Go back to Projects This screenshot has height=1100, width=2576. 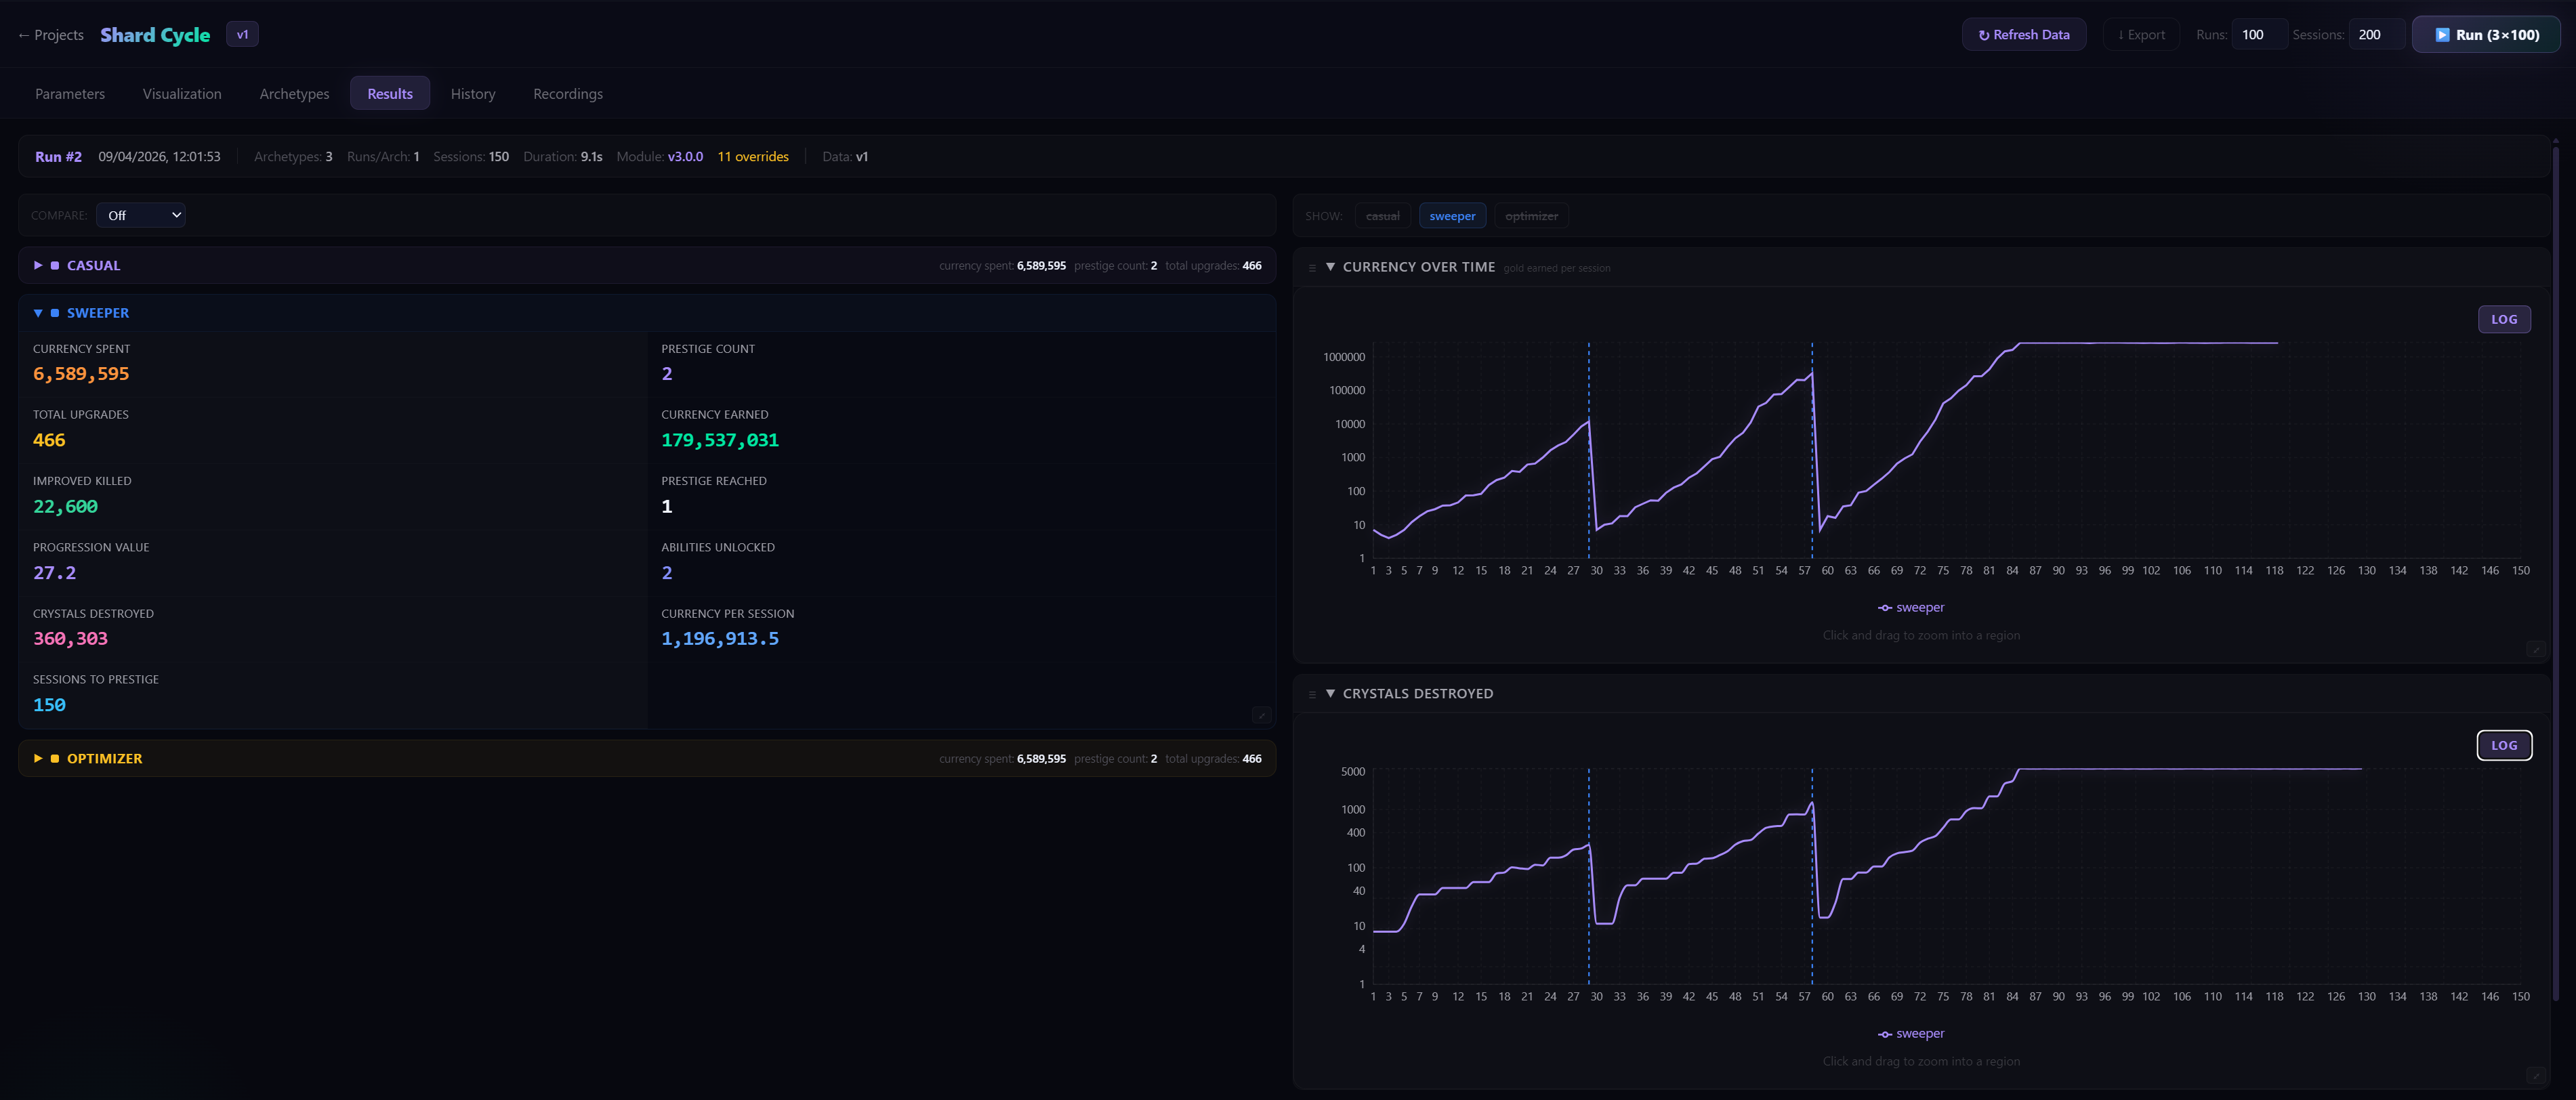pyautogui.click(x=50, y=35)
